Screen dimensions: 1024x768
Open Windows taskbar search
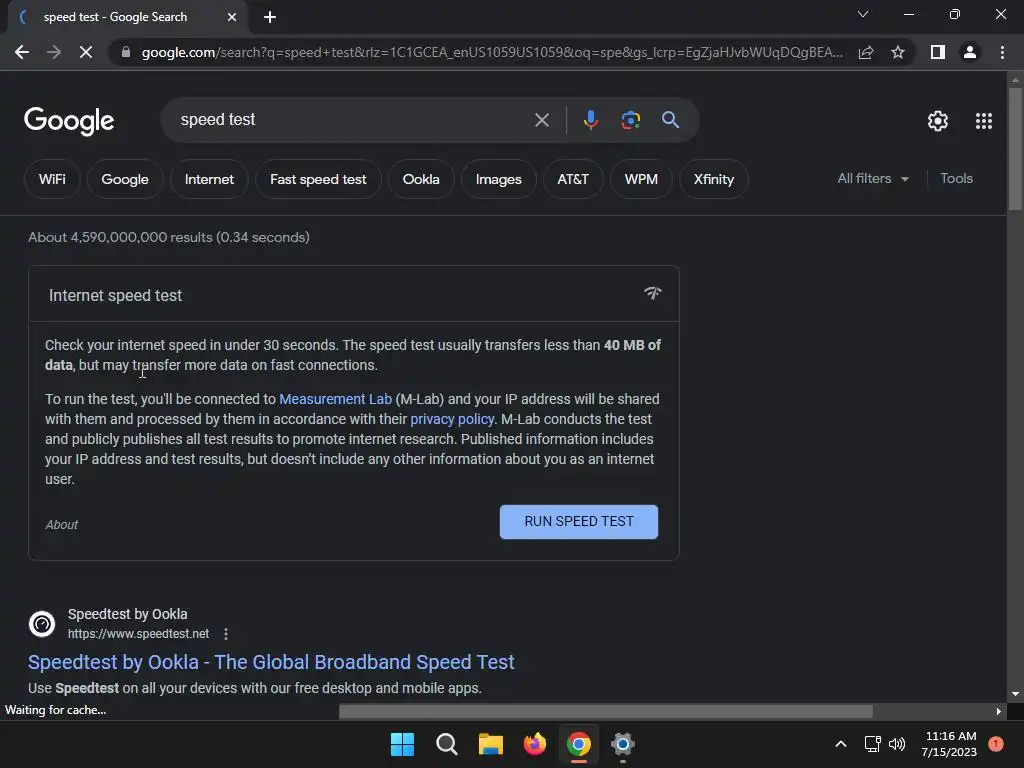pyautogui.click(x=447, y=744)
